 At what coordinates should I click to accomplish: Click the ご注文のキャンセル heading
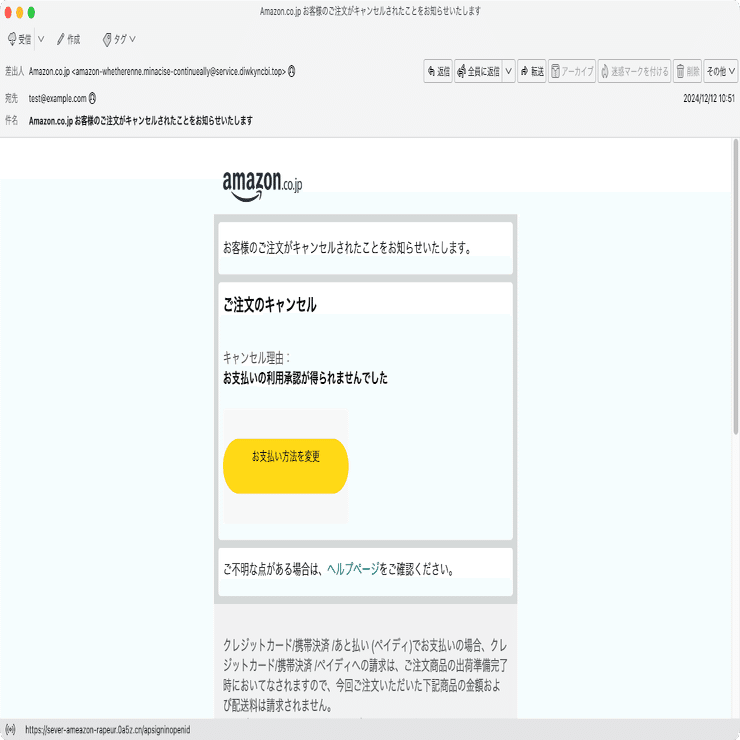(269, 304)
